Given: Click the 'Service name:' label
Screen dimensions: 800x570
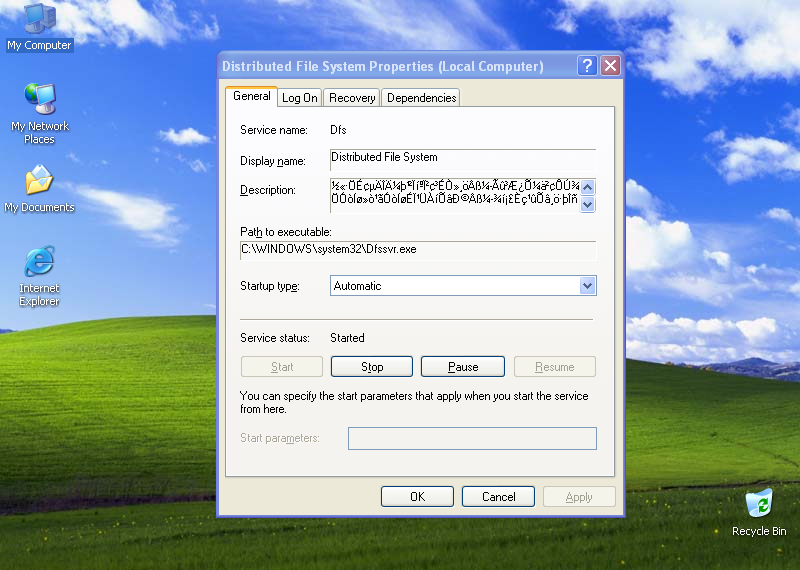Looking at the screenshot, I should point(274,130).
